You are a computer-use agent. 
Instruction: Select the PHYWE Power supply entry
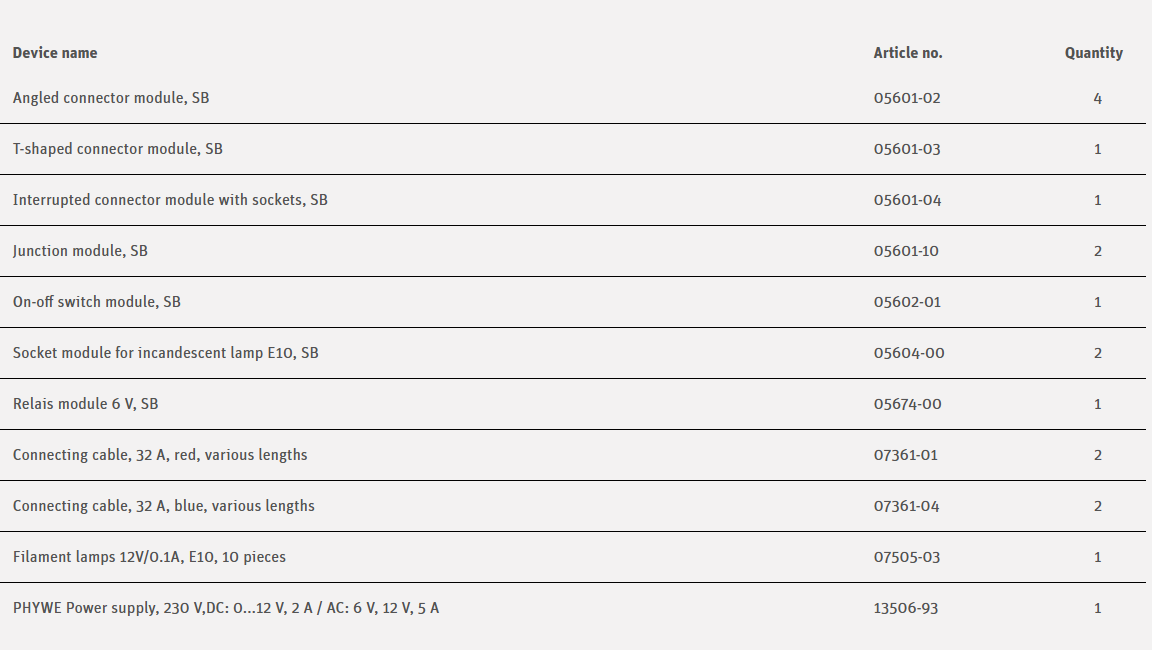(x=226, y=608)
